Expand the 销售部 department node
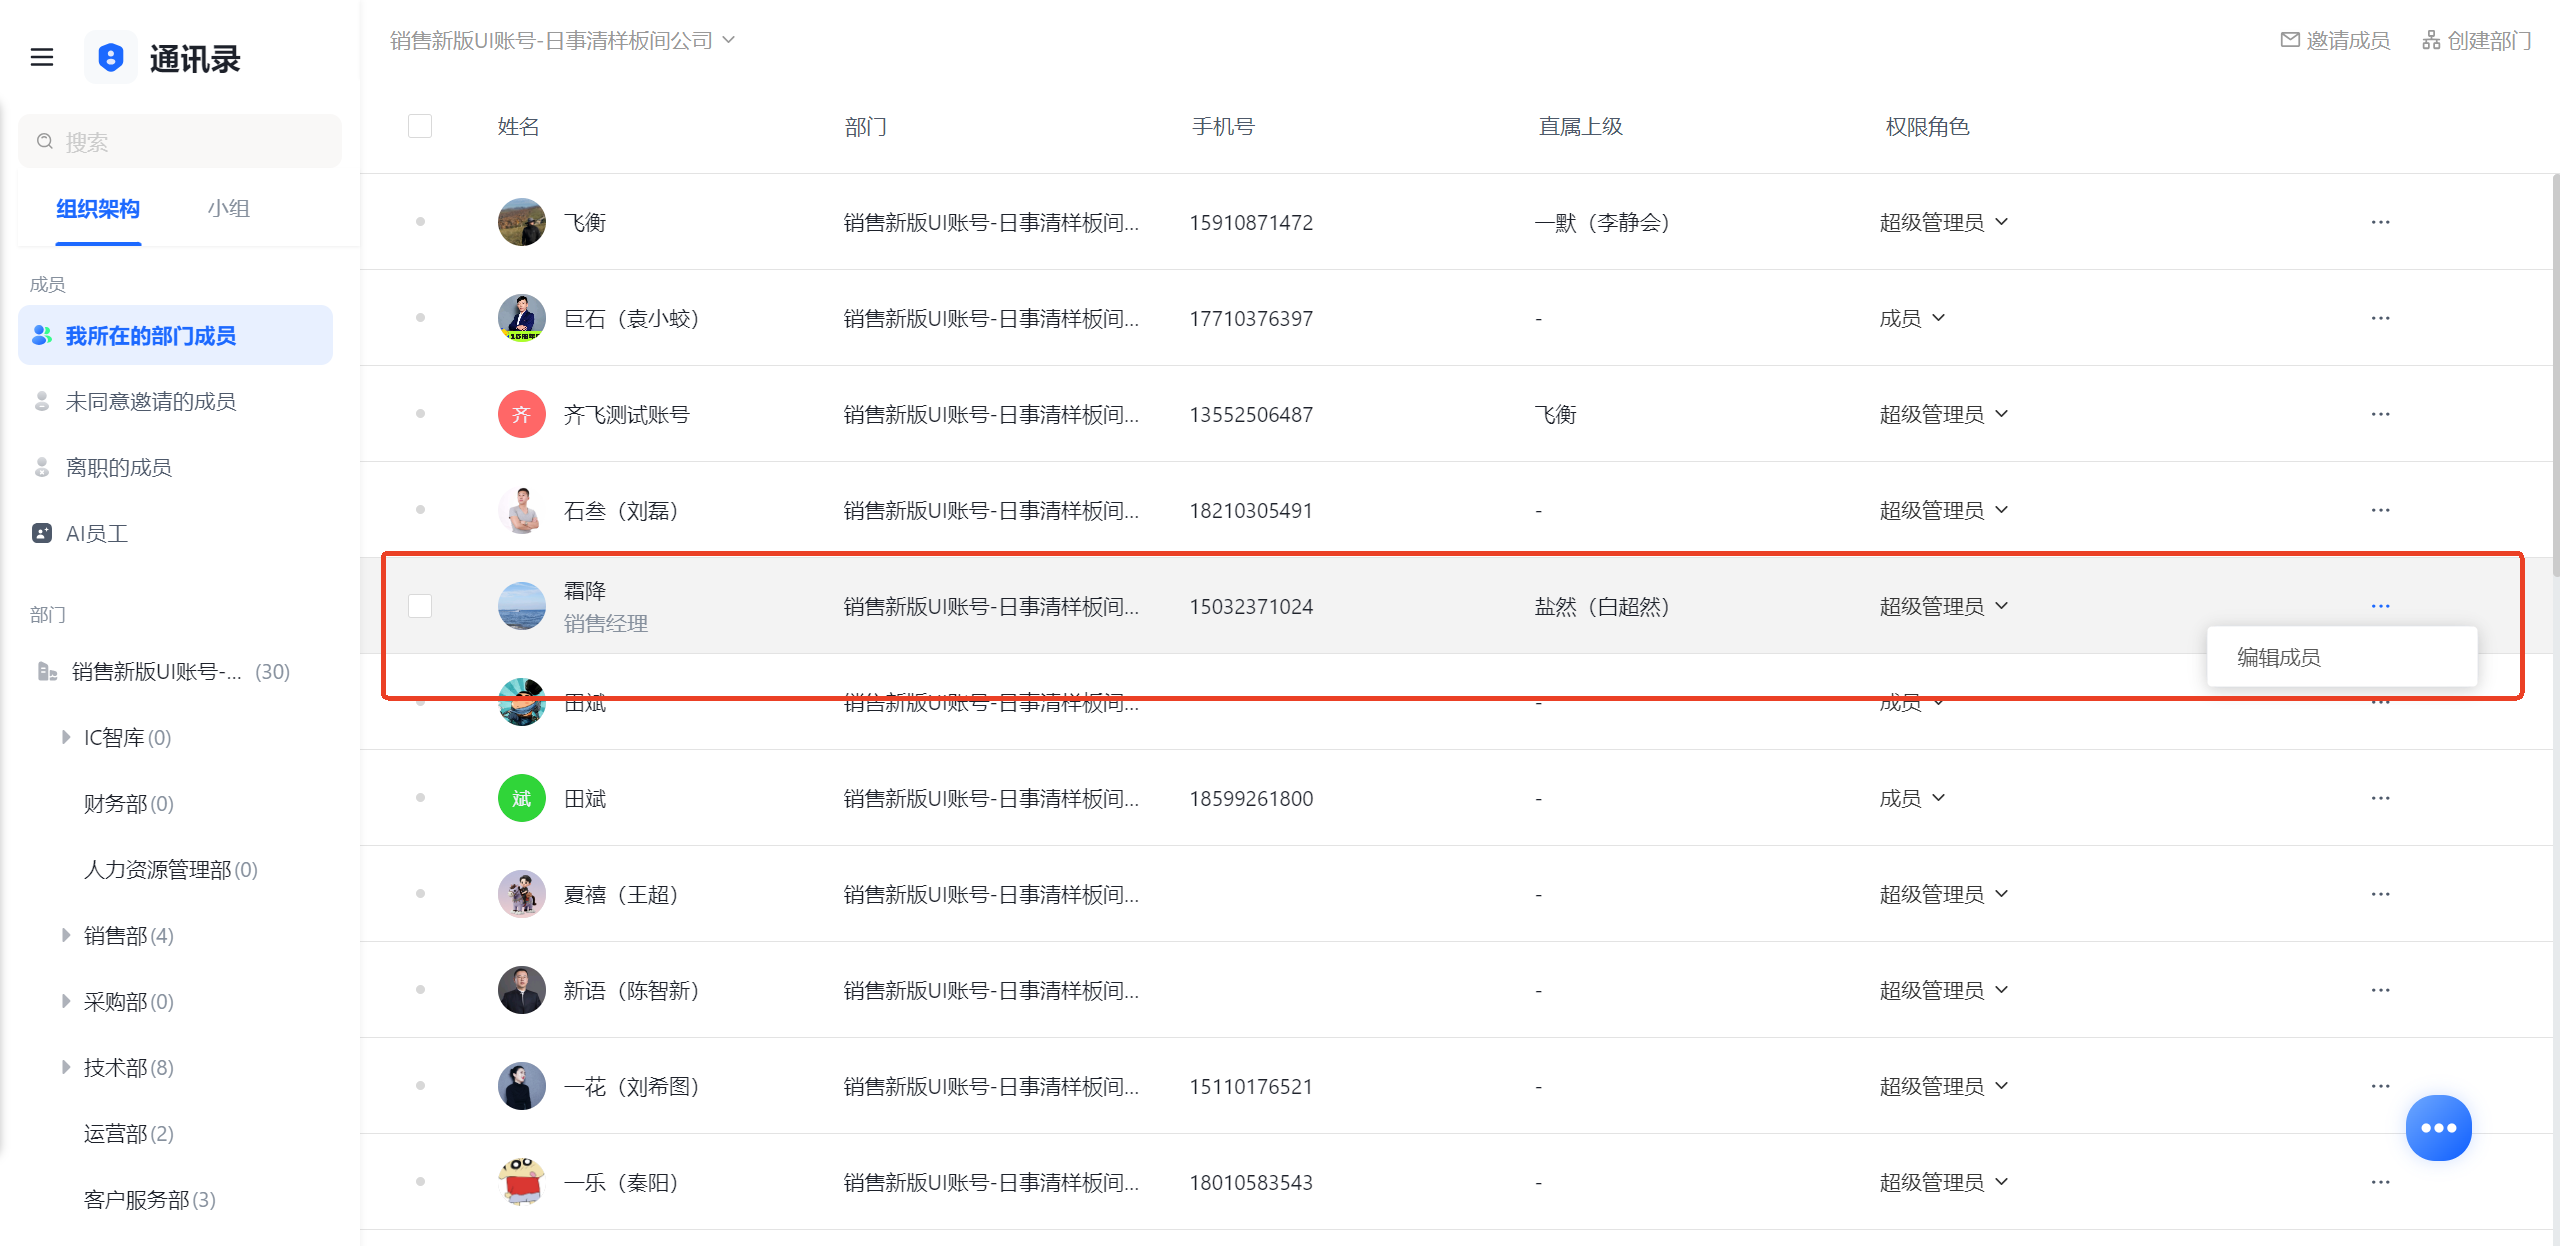This screenshot has height=1246, width=2560. pos(66,935)
